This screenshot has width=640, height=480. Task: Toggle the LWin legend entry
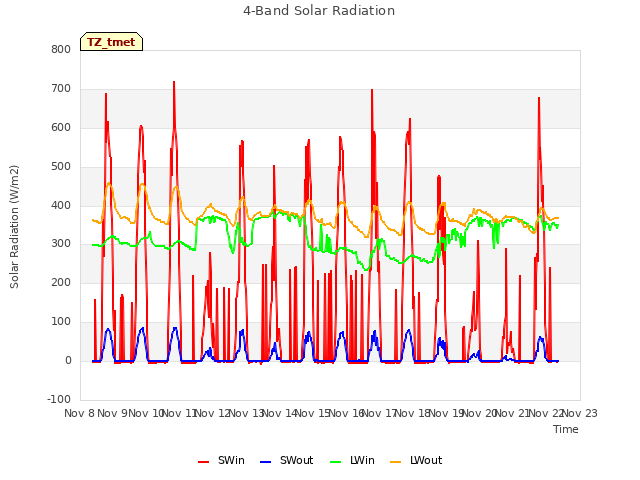coord(352,460)
